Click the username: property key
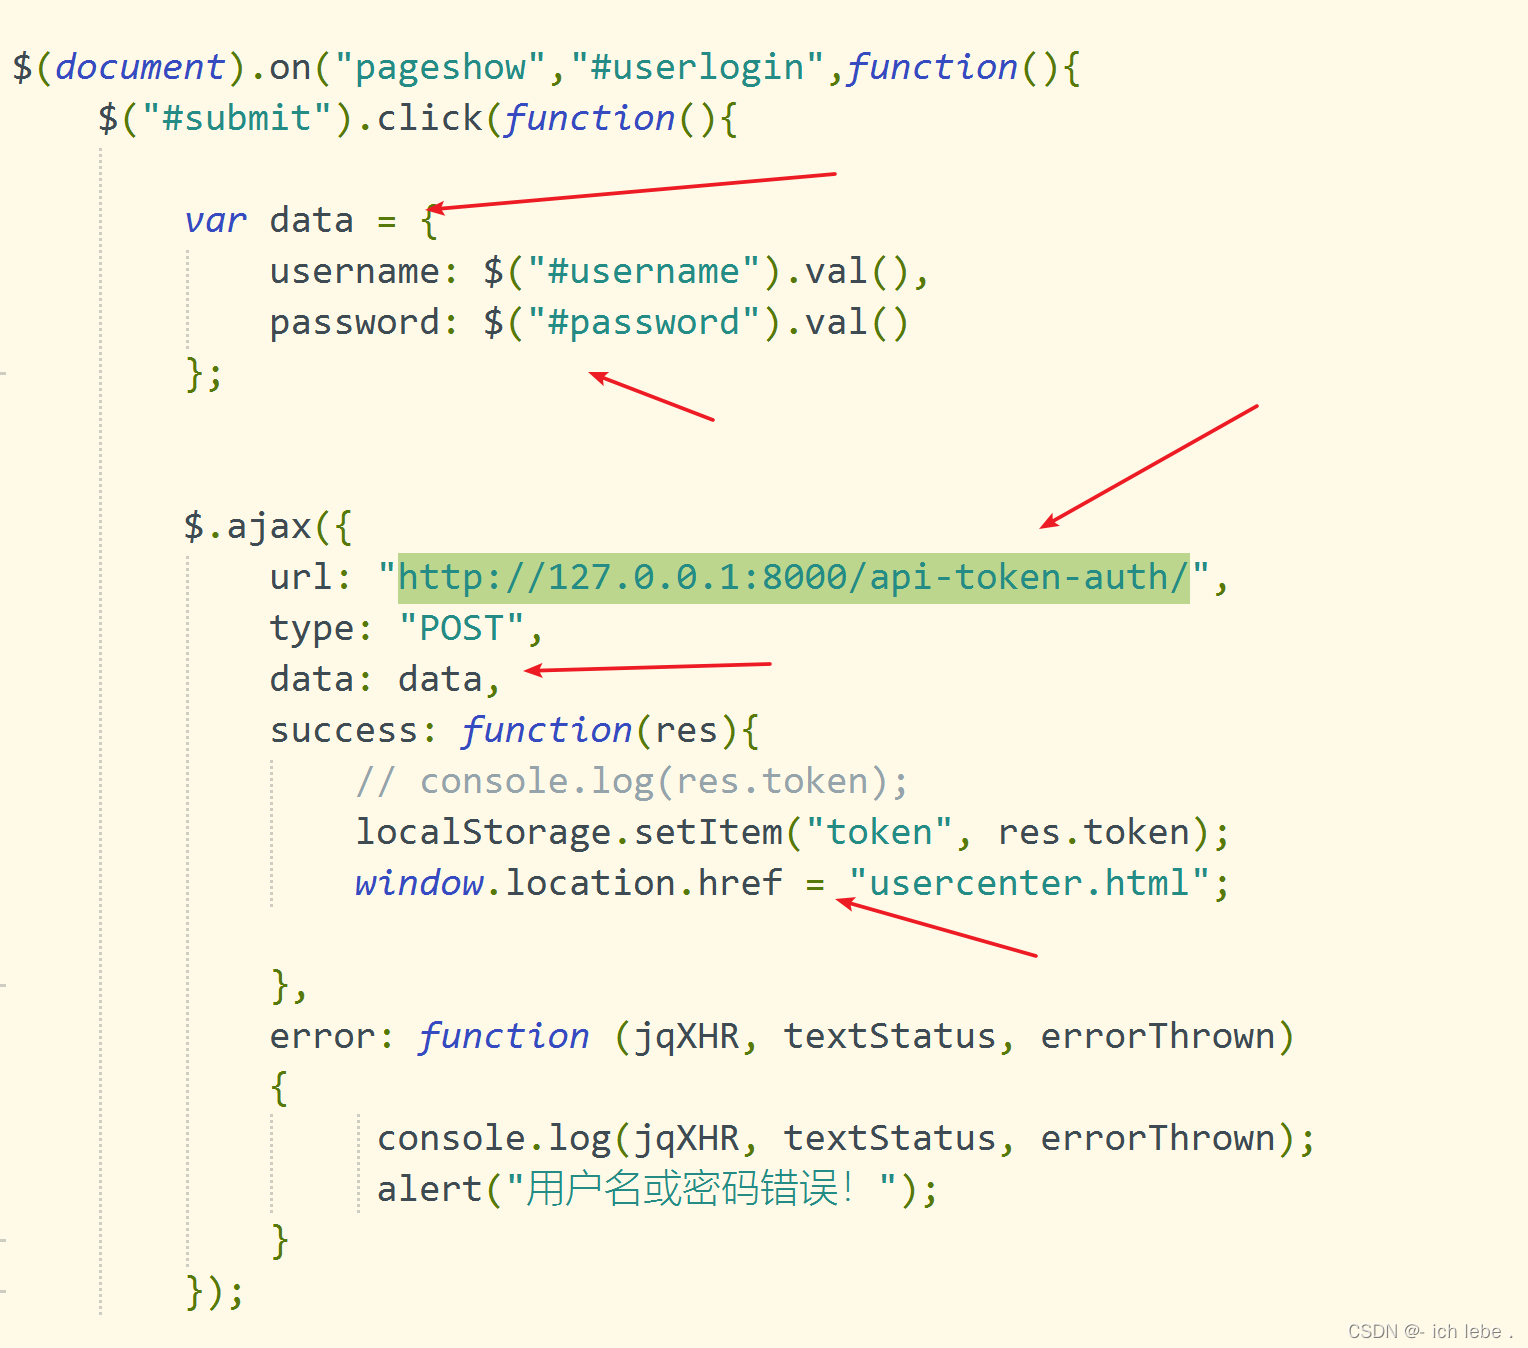This screenshot has height=1348, width=1528. coord(364,271)
